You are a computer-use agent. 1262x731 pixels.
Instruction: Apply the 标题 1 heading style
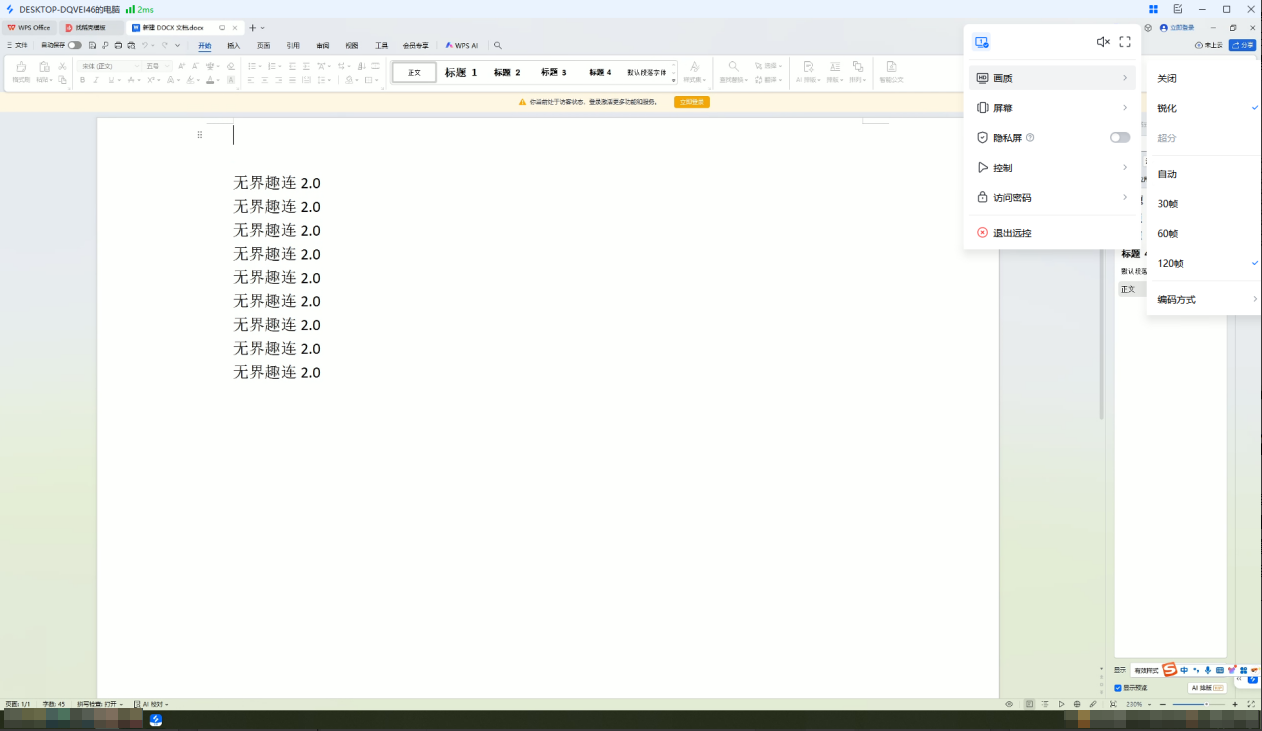click(461, 72)
